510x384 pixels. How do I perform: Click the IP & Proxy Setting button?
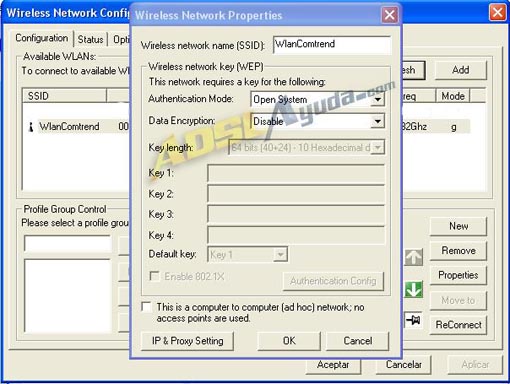(187, 341)
